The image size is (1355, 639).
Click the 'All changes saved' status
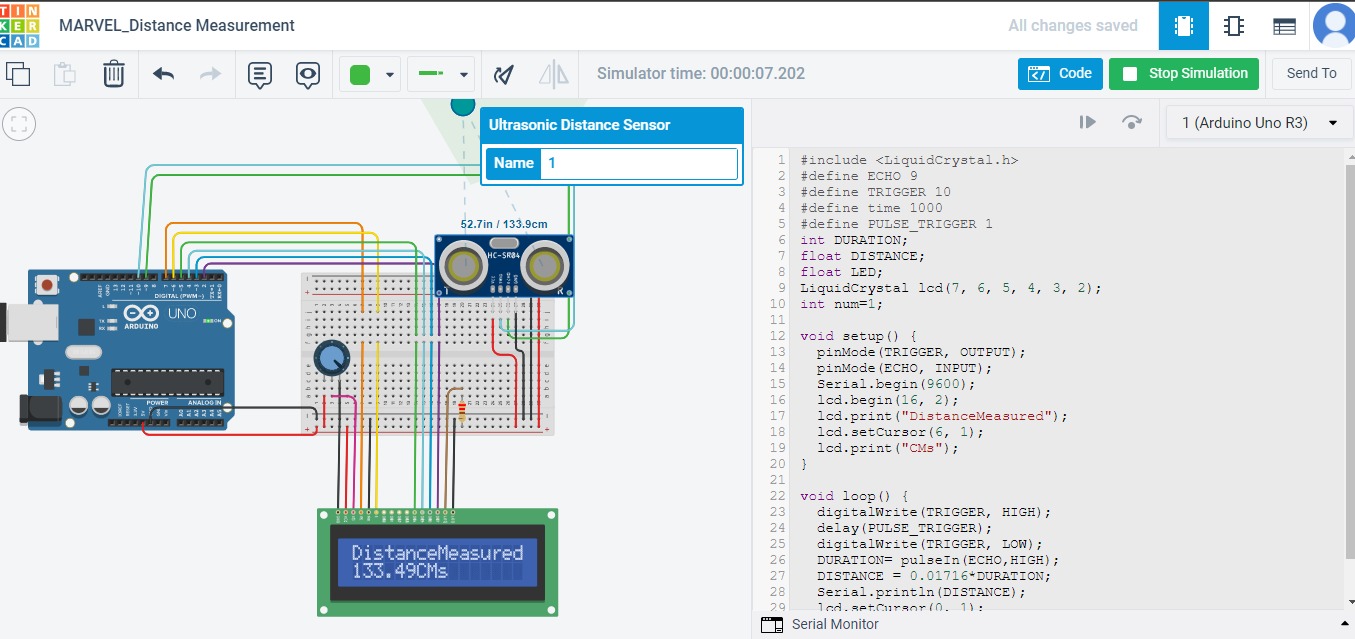(x=1073, y=26)
